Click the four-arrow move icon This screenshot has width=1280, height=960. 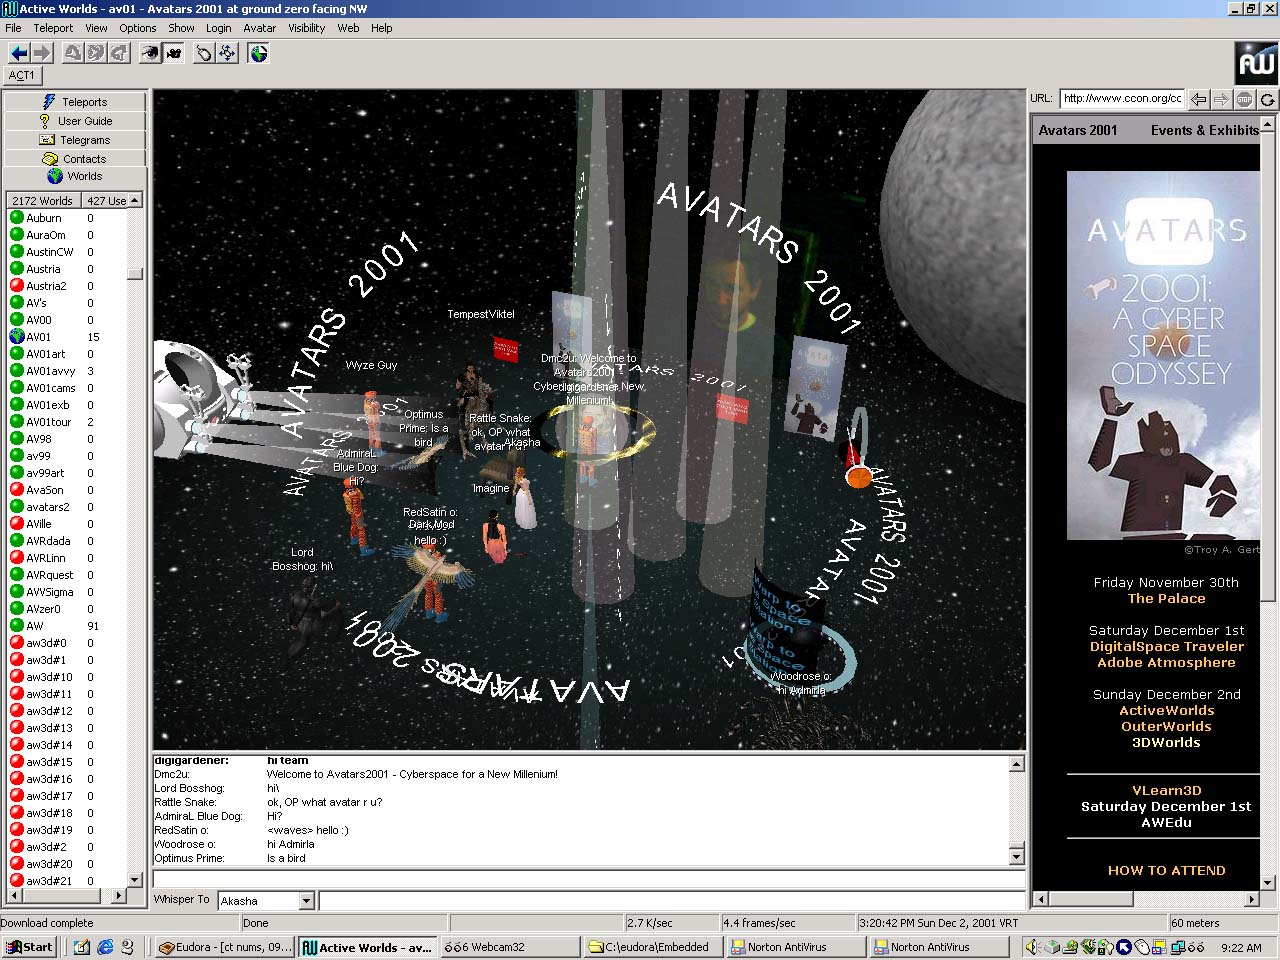coord(227,53)
